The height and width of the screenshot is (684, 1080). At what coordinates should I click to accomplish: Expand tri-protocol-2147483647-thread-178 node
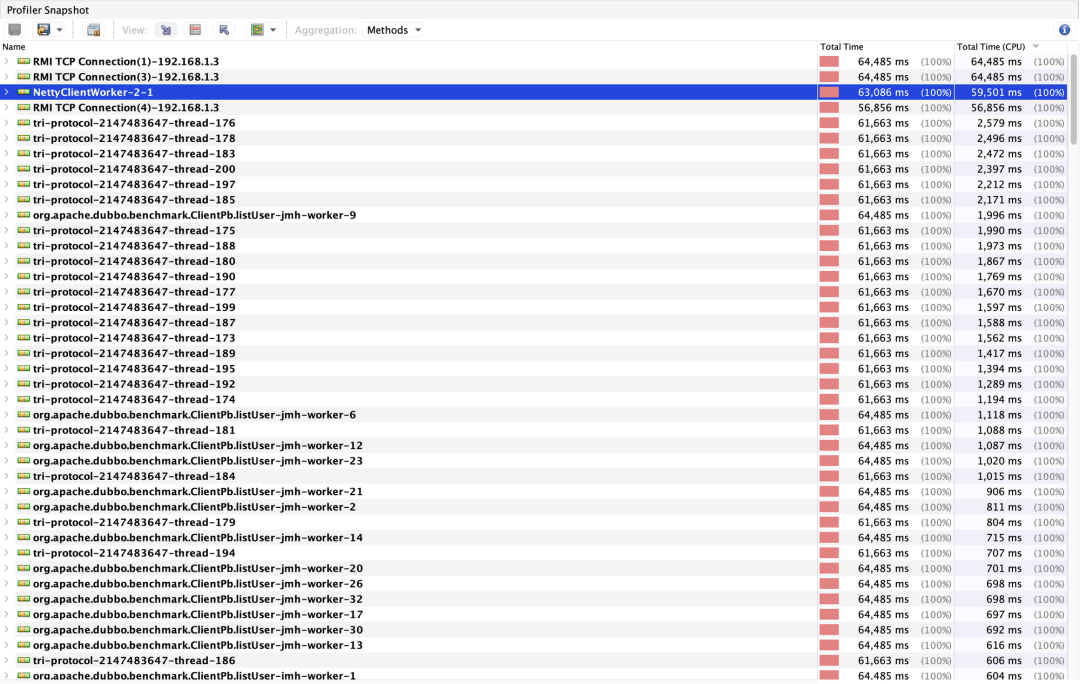click(7, 138)
